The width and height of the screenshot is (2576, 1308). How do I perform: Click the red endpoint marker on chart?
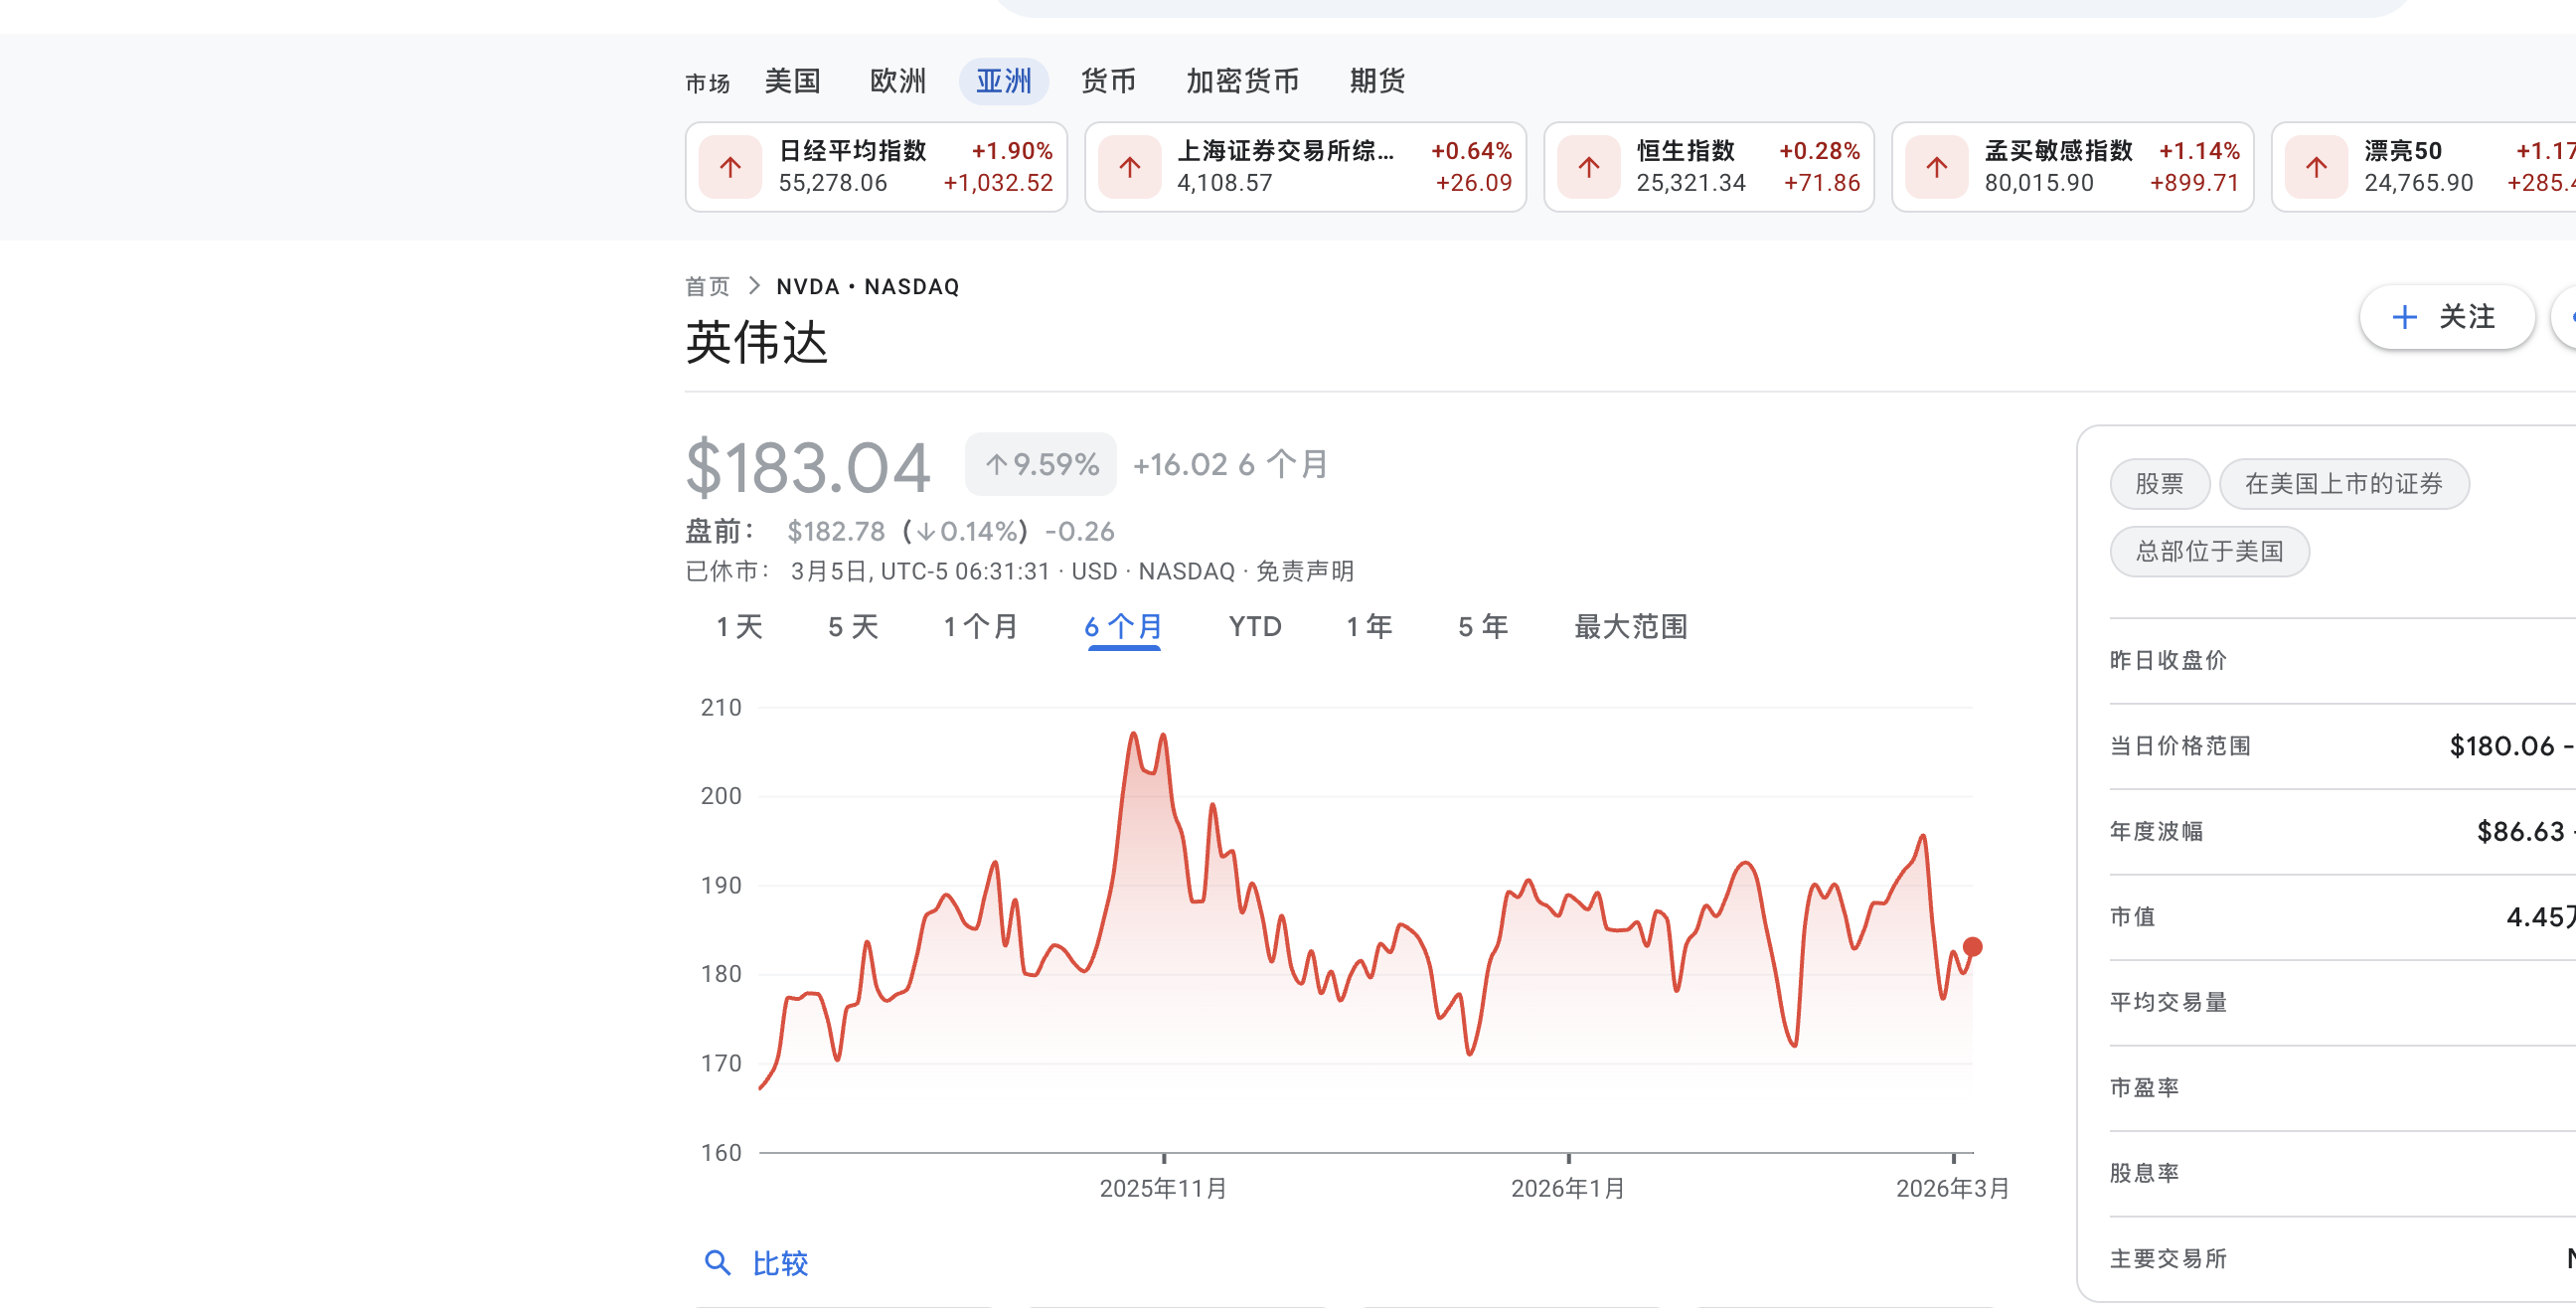coord(1972,946)
